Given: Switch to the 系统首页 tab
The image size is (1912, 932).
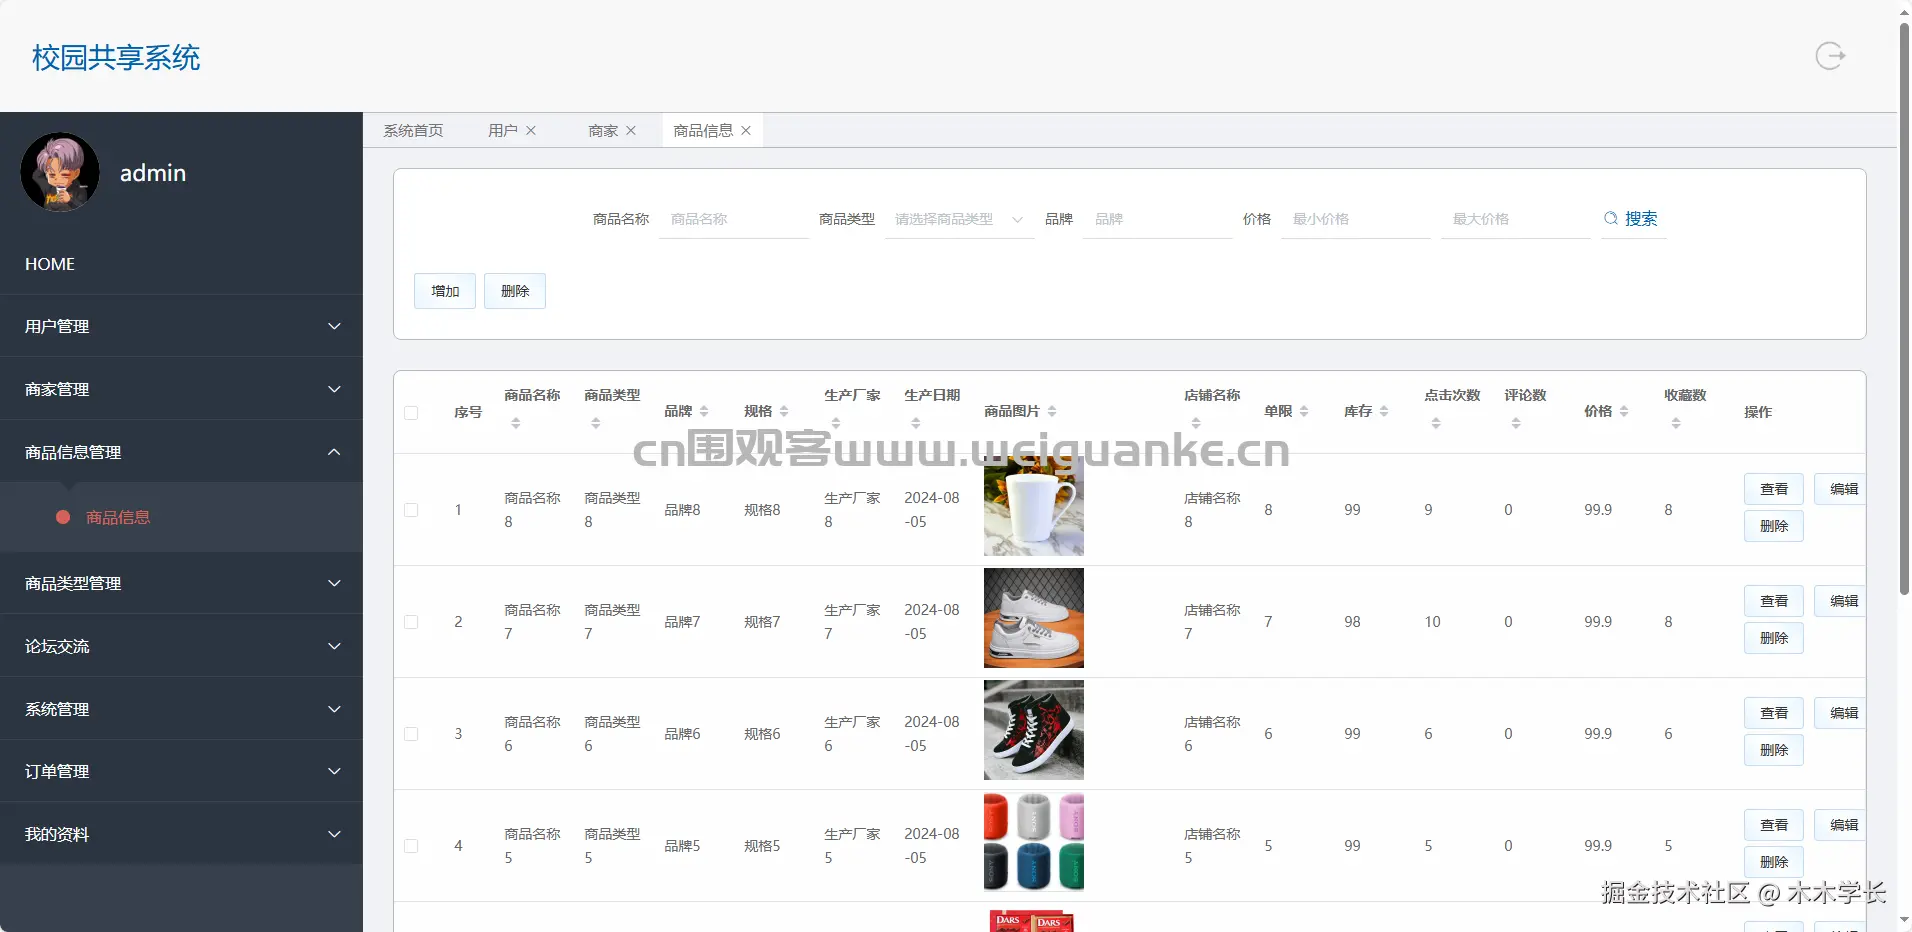Looking at the screenshot, I should pyautogui.click(x=413, y=130).
